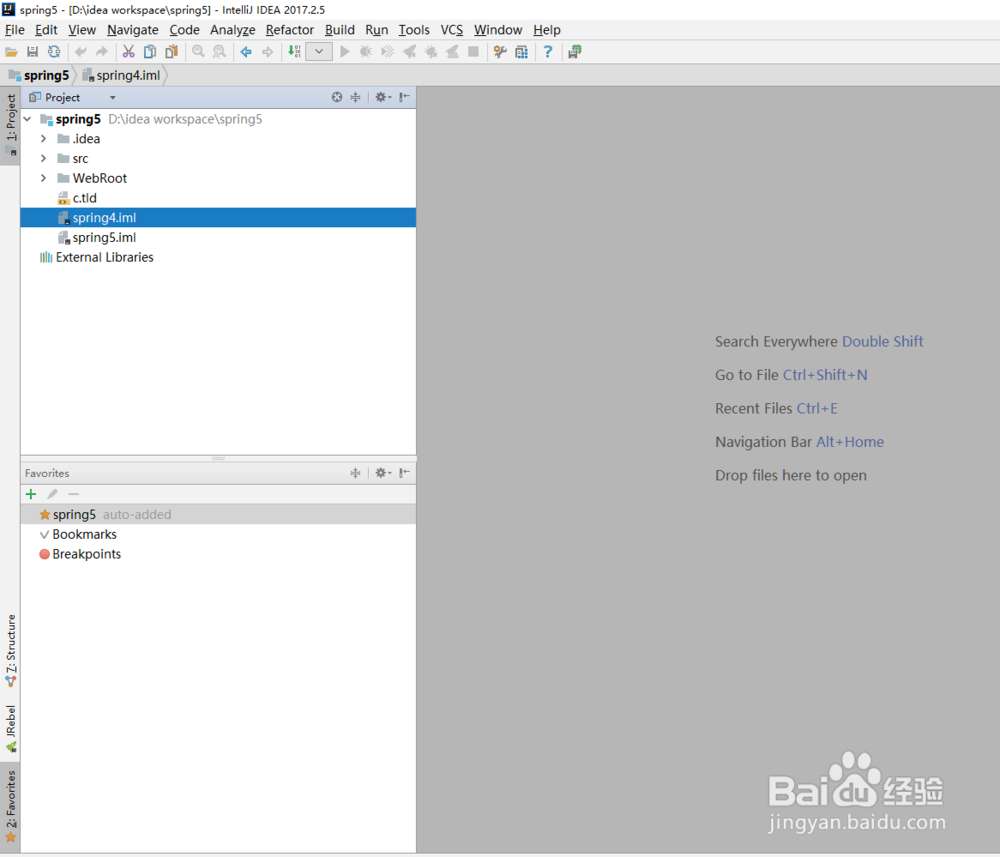Image resolution: width=1000 pixels, height=857 pixels.
Task: Click the last toolbar icon after Help
Action: (x=575, y=52)
